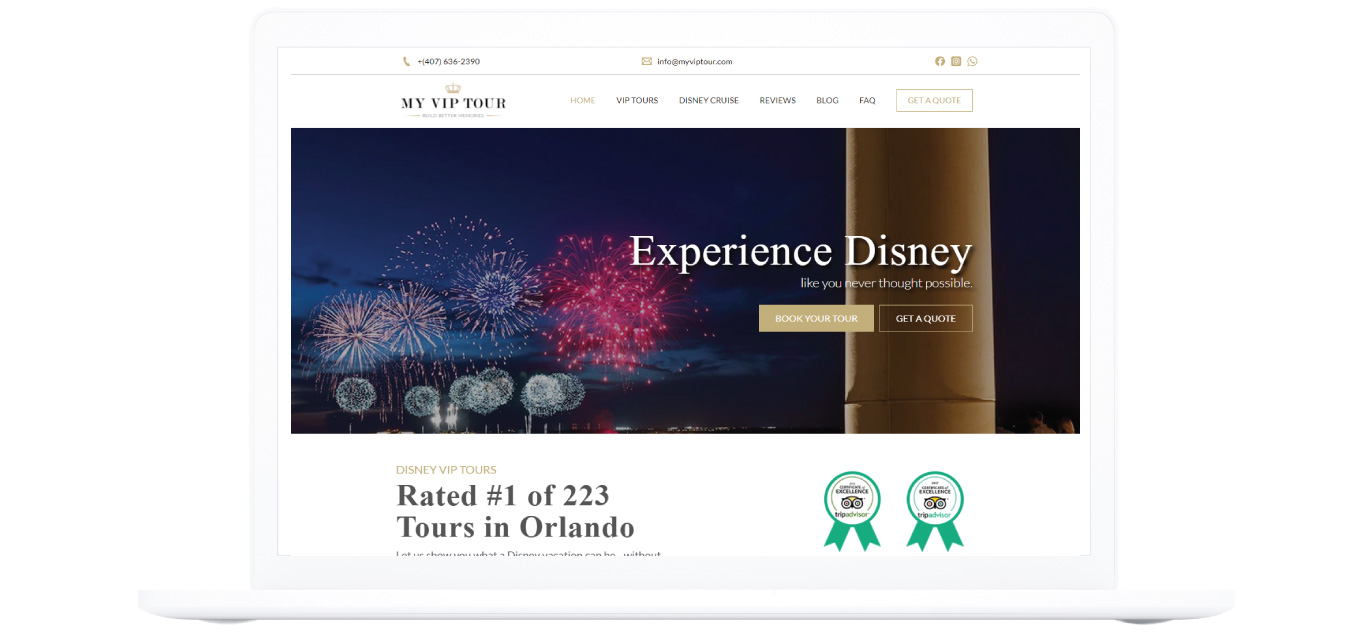The height and width of the screenshot is (633, 1365).
Task: Open the Reviews menu item
Action: click(777, 100)
